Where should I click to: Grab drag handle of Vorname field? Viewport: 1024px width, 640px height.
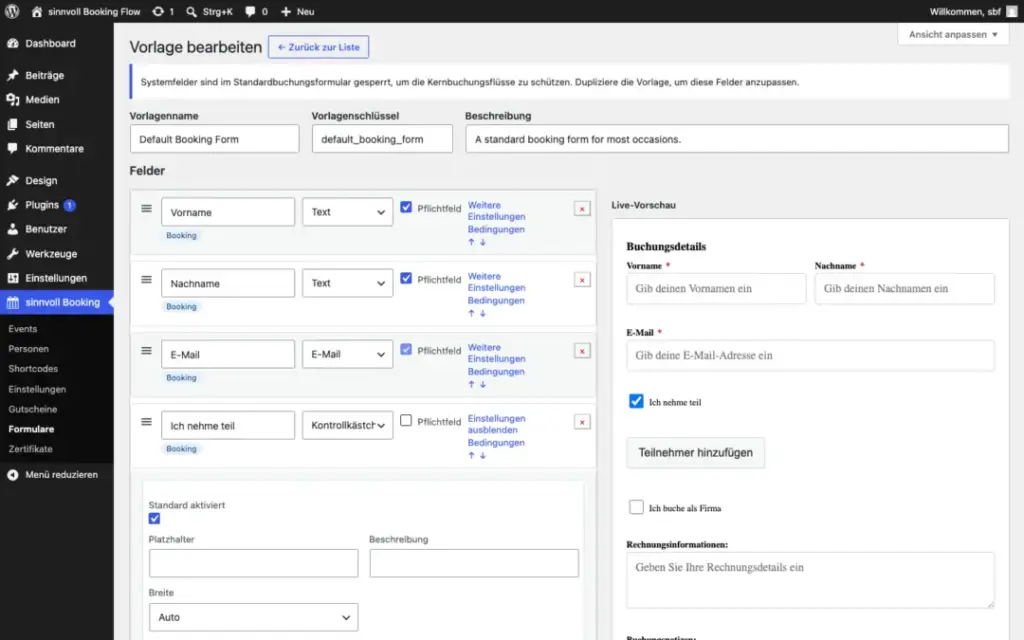(146, 208)
